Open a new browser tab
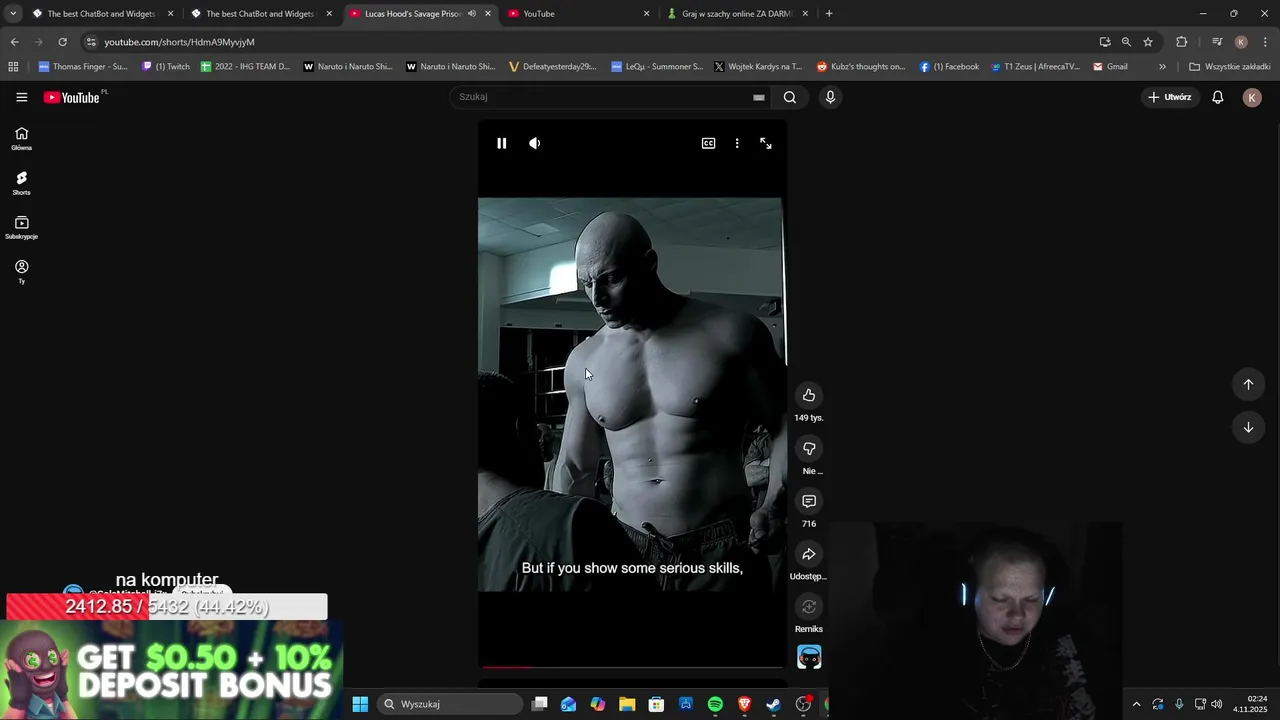The image size is (1280, 720). (829, 14)
